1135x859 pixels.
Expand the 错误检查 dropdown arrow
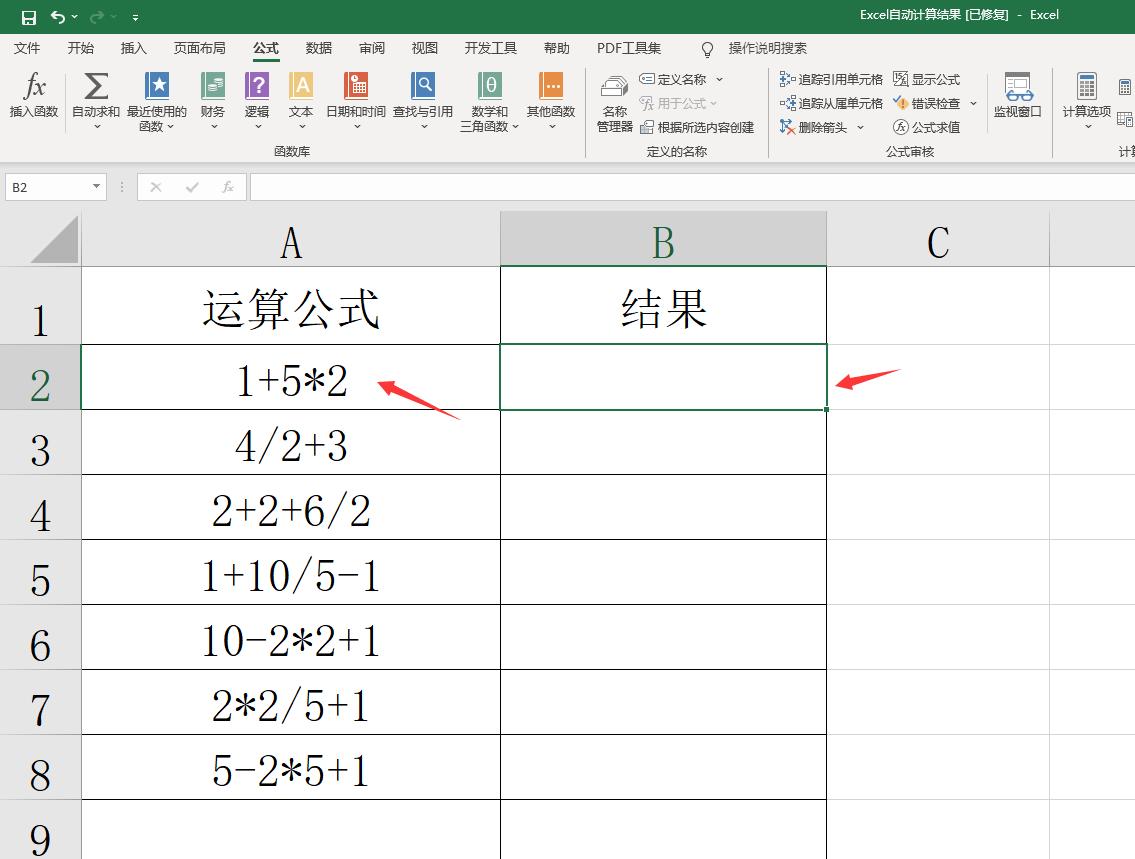tap(974, 103)
